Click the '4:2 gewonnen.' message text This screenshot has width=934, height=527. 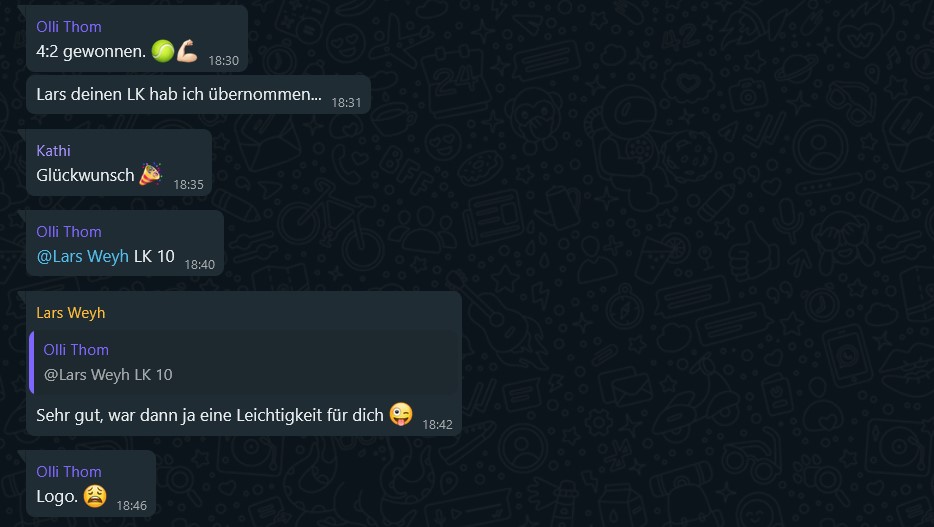[x=91, y=51]
